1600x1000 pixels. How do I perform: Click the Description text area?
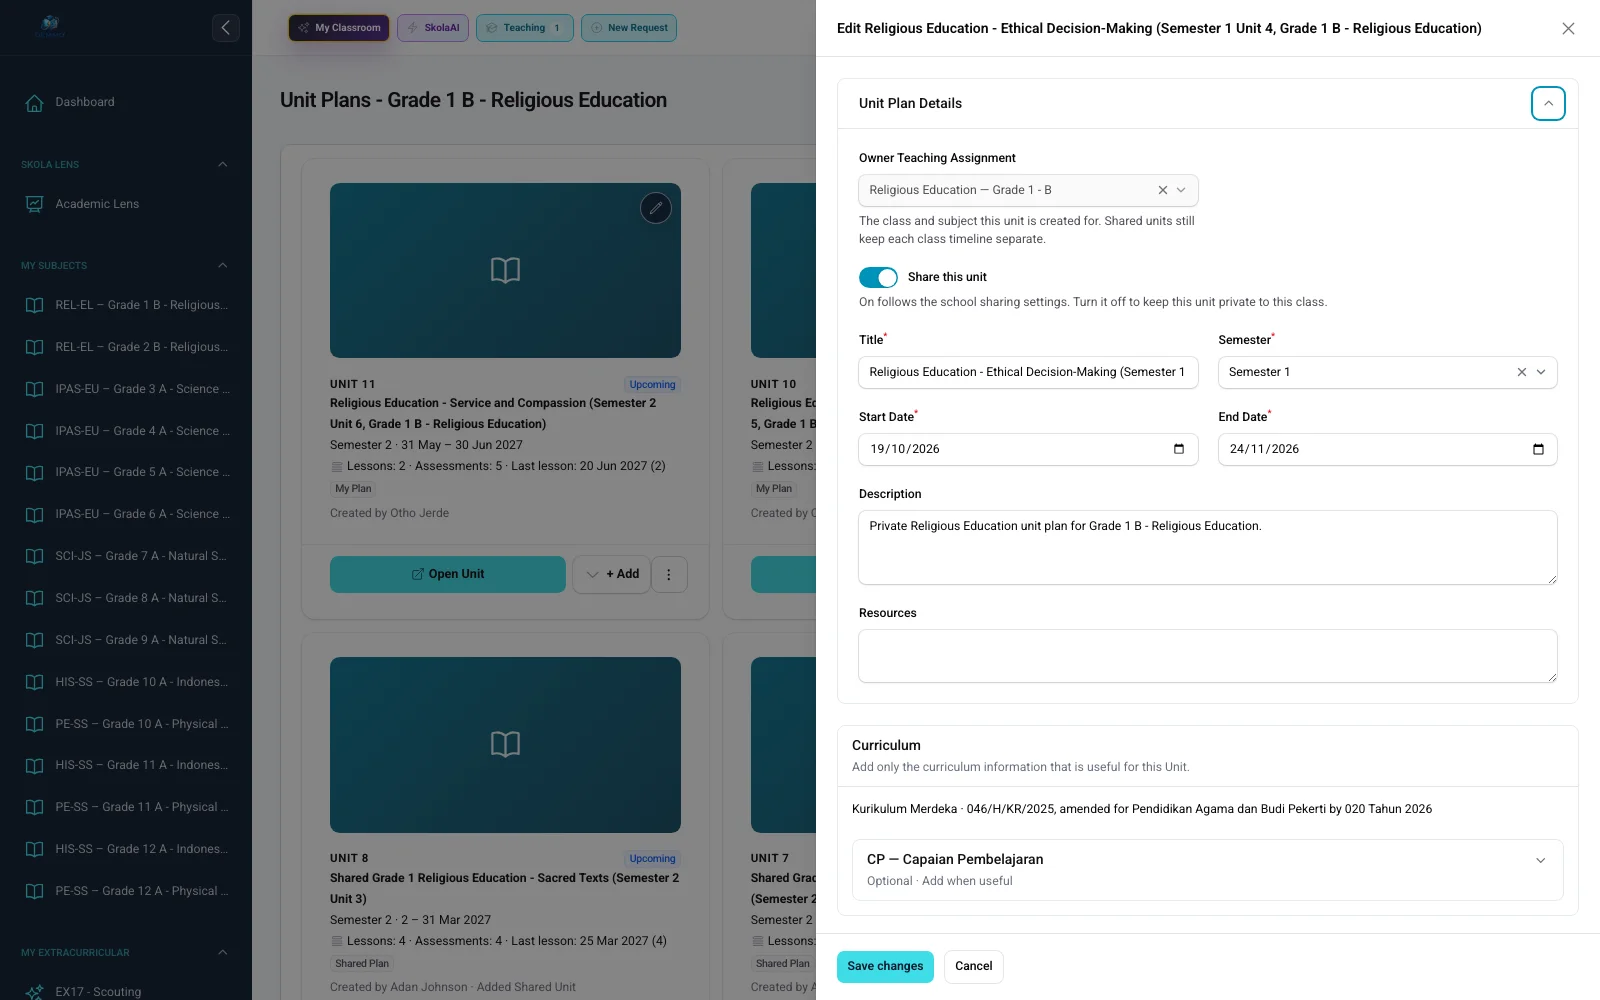point(1208,548)
